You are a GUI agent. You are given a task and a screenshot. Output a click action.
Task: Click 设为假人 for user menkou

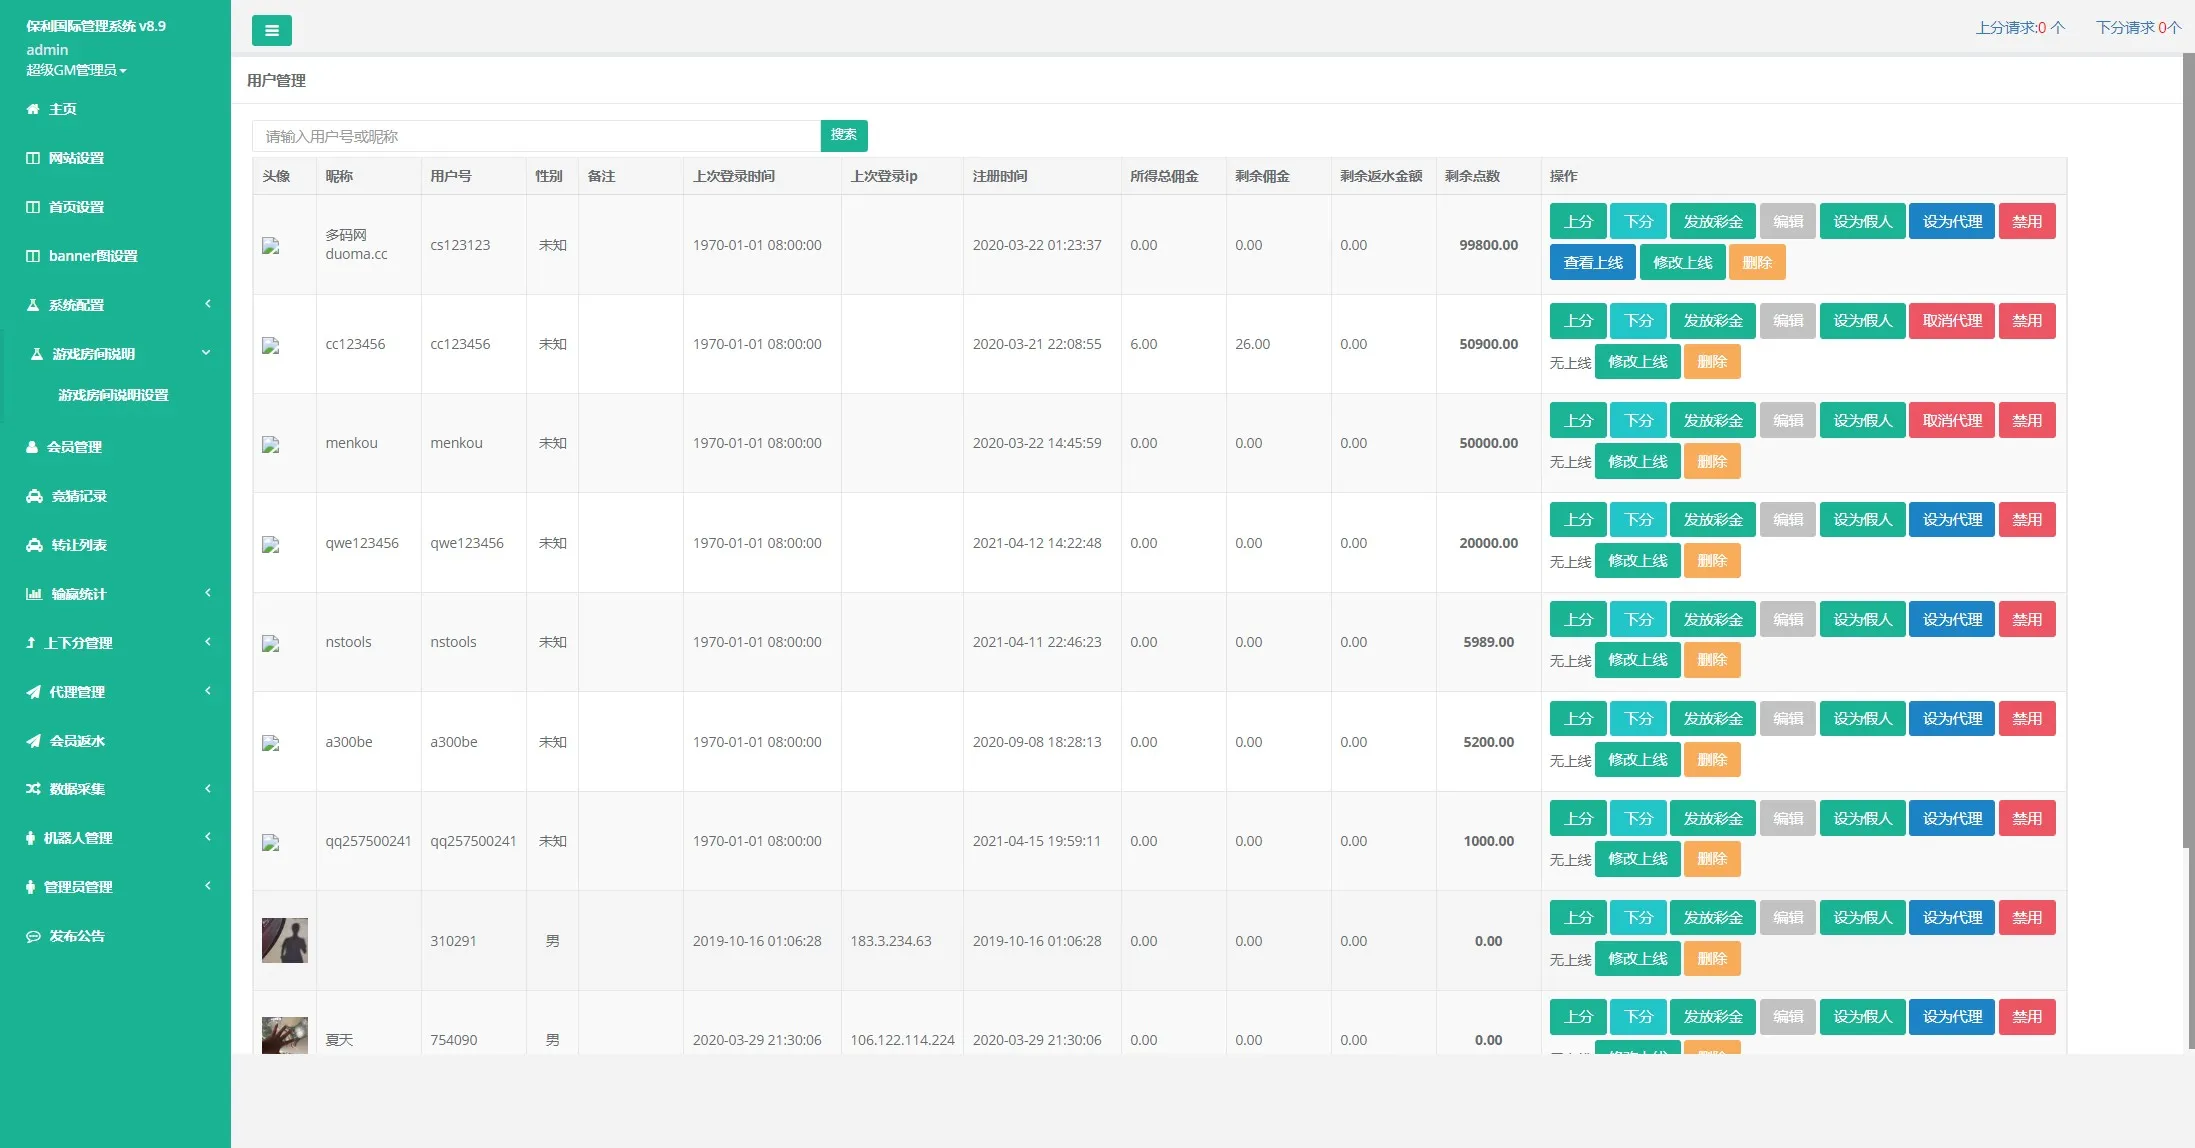(1862, 421)
